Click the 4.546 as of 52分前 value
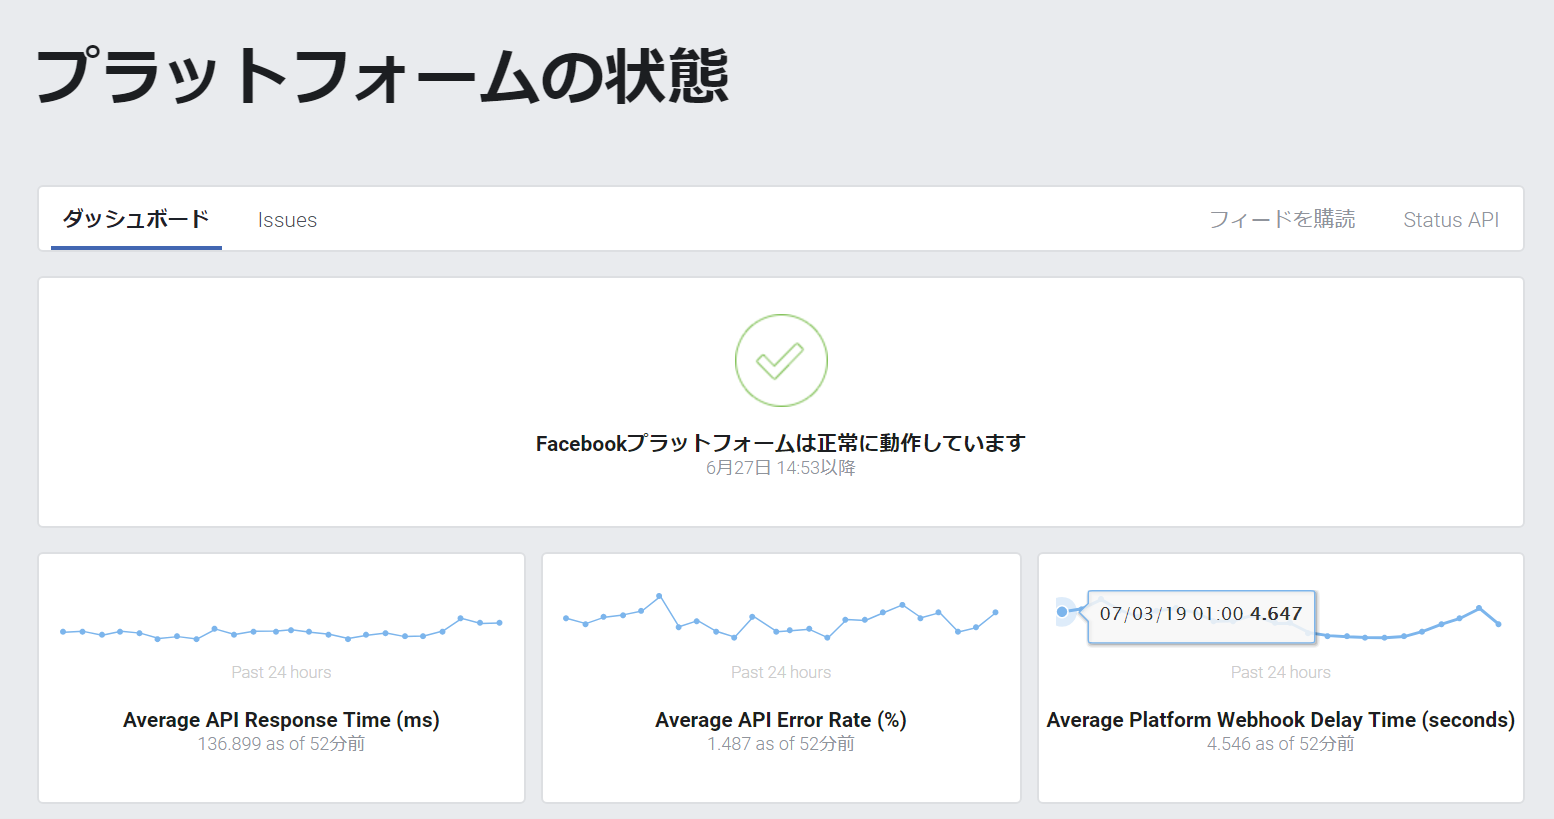This screenshot has width=1554, height=819. coord(1280,744)
